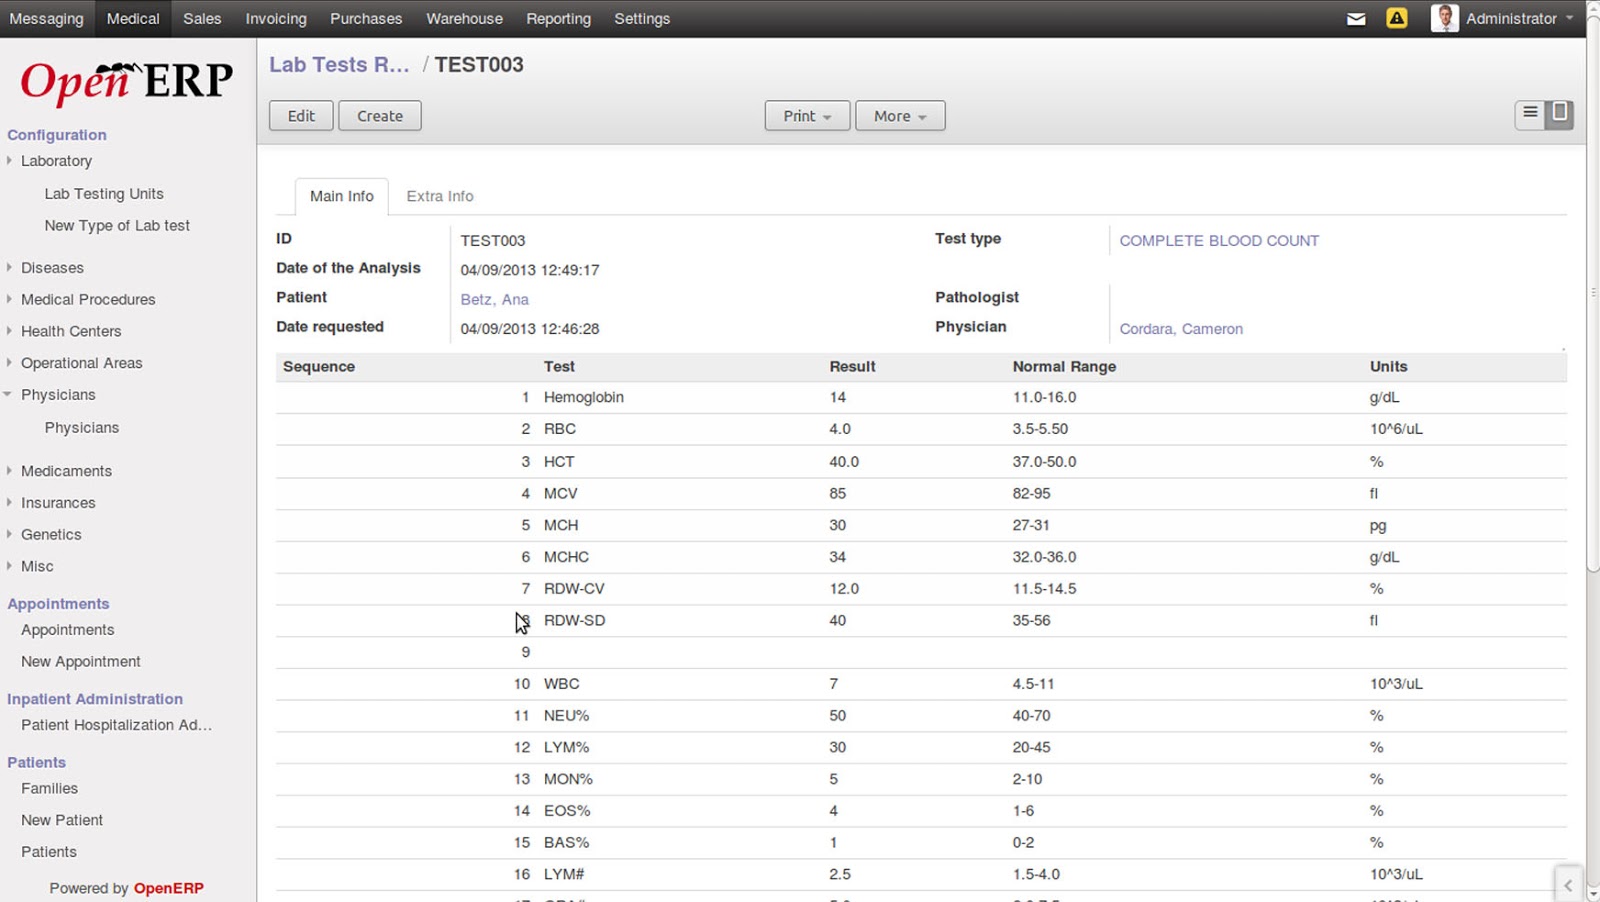Viewport: 1600px width, 902px height.
Task: Switch to form view icon
Action: coord(1559,114)
